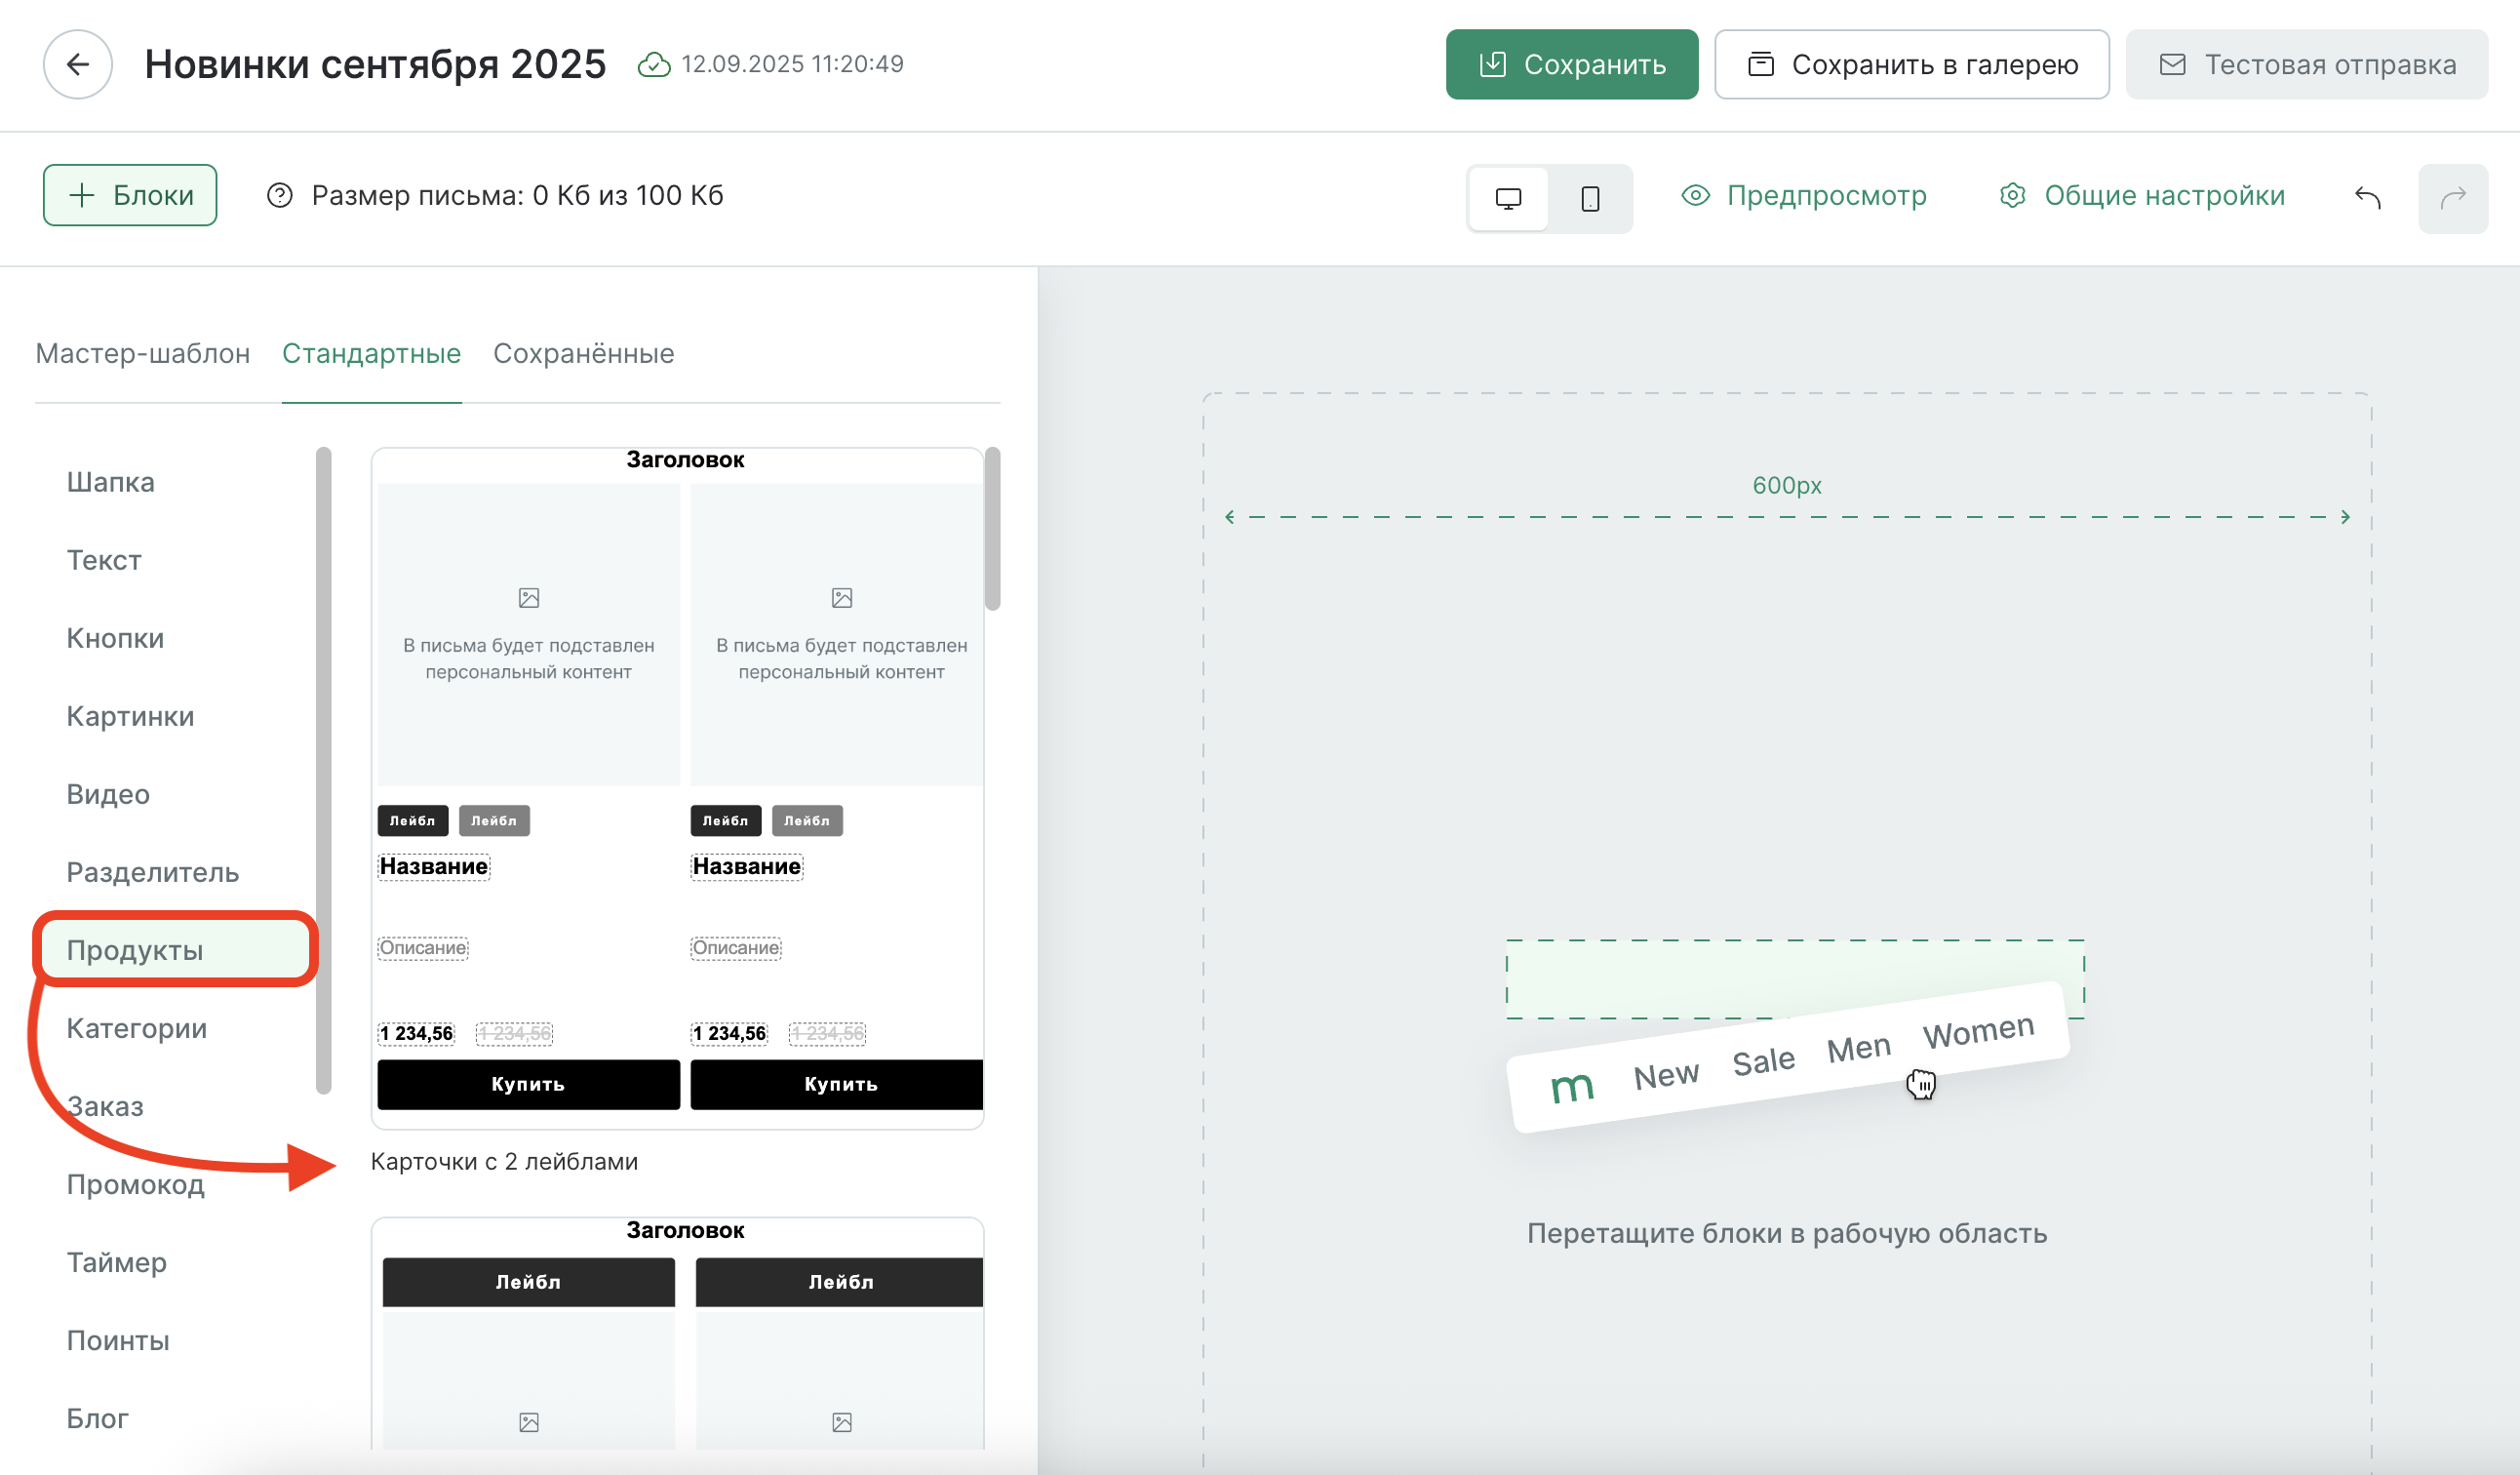Open Предпросмотр with the eye icon
The height and width of the screenshot is (1475, 2520).
(x=1803, y=196)
